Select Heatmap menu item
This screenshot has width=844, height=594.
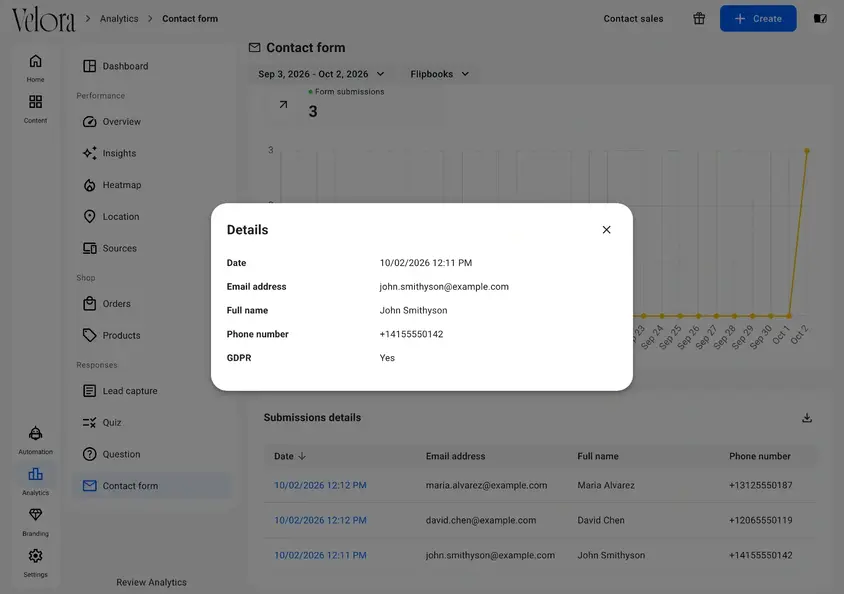(x=152, y=185)
